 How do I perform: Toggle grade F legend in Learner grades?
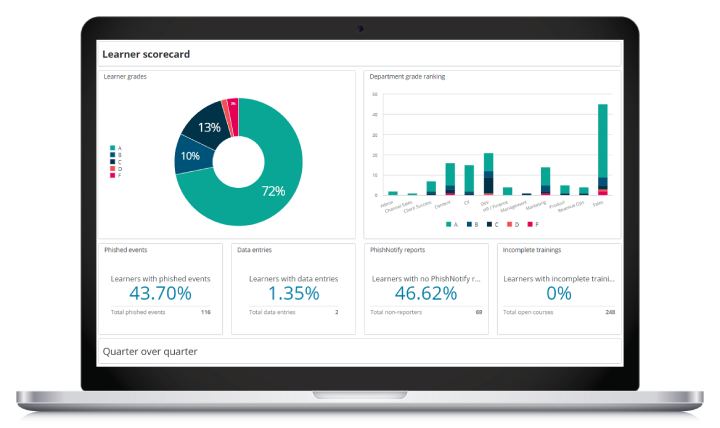click(x=114, y=176)
